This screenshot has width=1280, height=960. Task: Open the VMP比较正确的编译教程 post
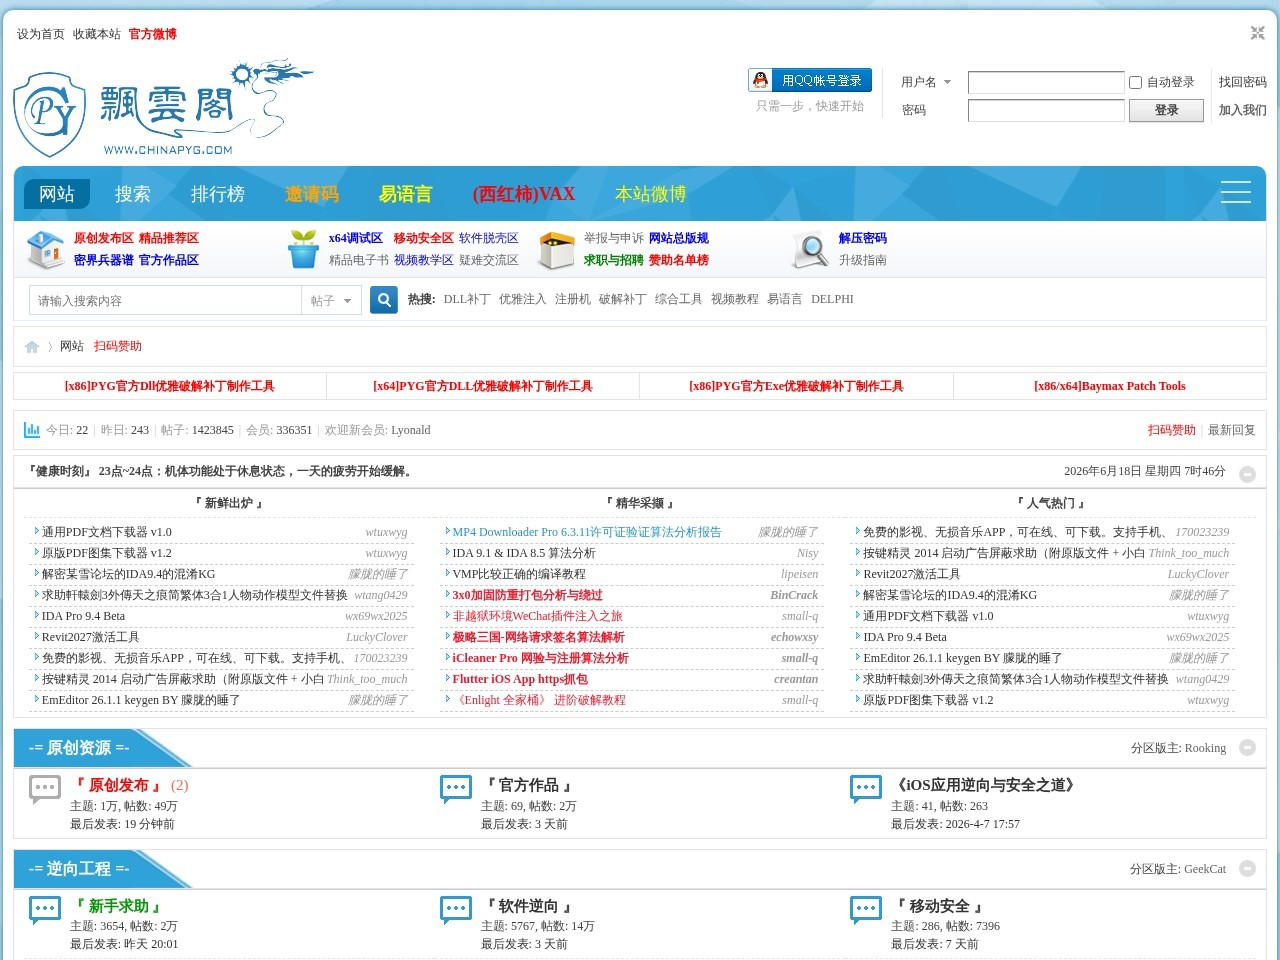click(x=519, y=574)
